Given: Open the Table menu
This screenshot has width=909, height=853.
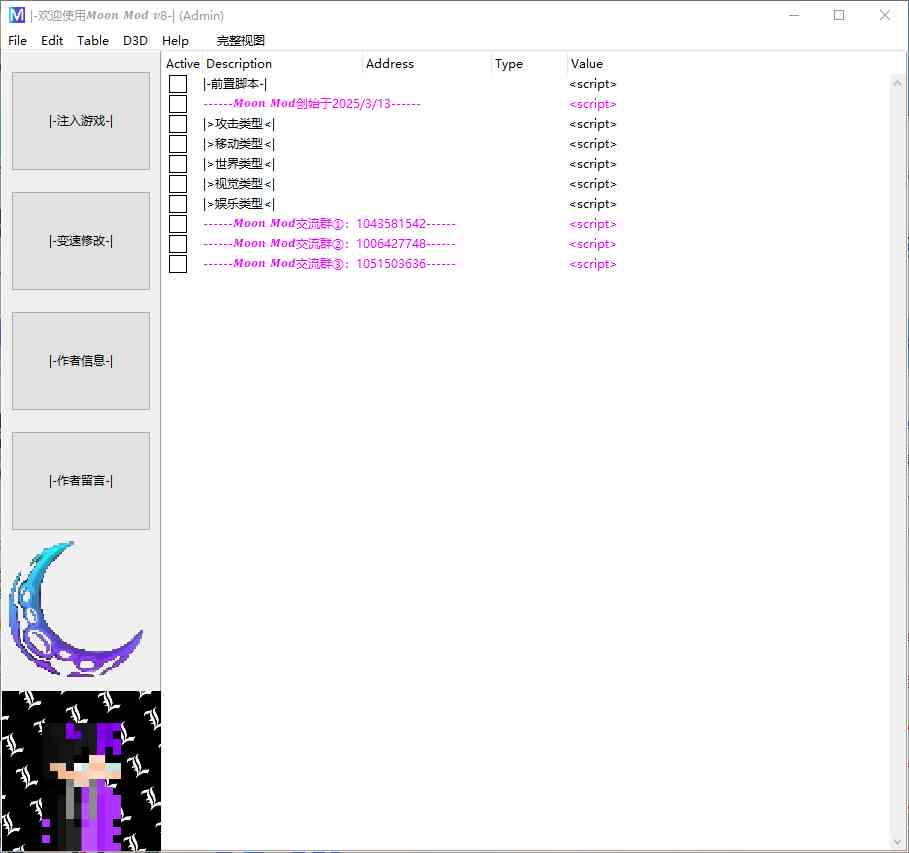Looking at the screenshot, I should (x=93, y=41).
